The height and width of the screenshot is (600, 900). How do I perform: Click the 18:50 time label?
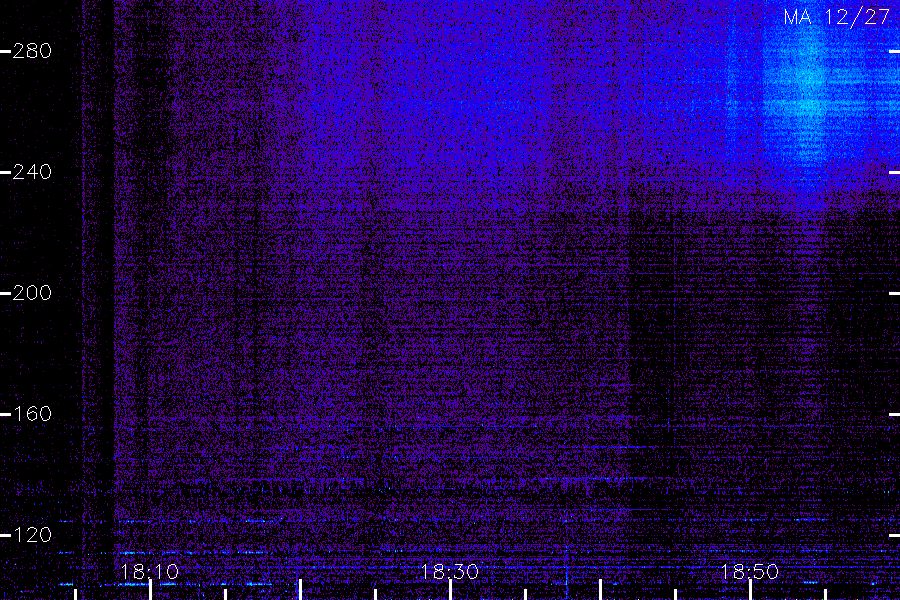coord(750,572)
